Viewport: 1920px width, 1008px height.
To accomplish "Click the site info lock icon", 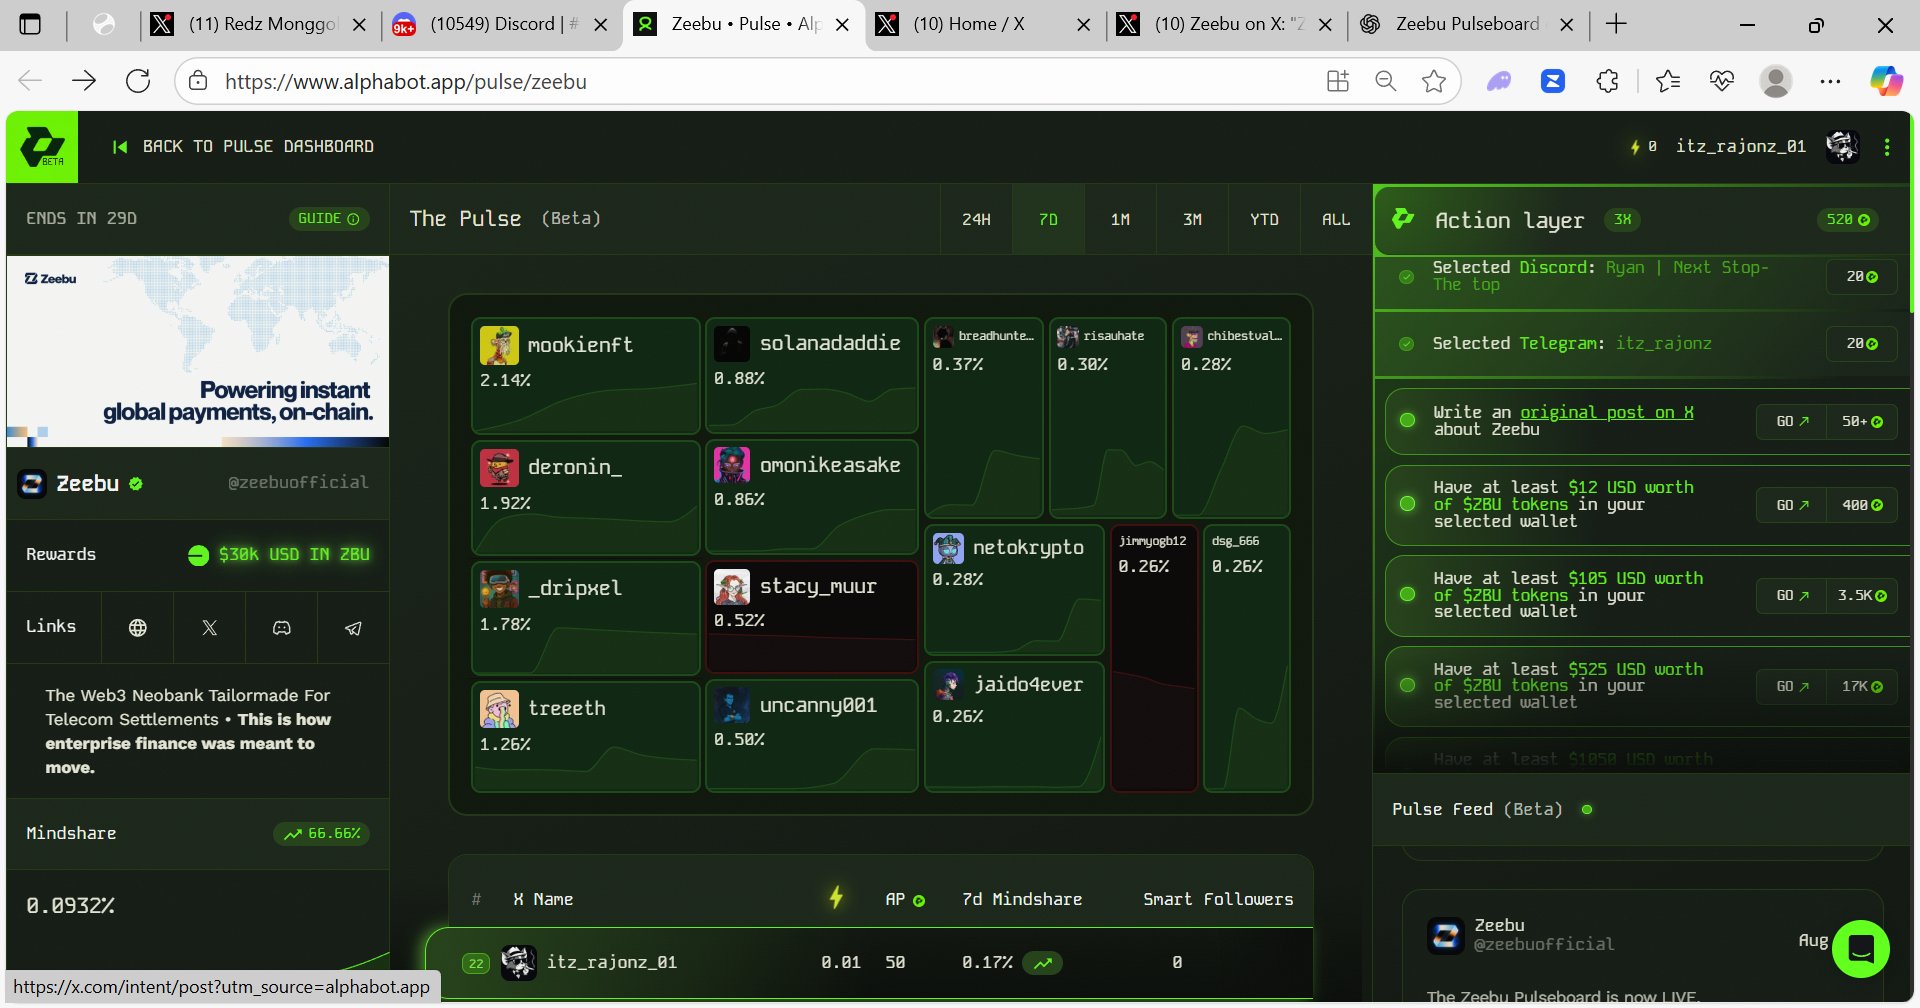I will (x=198, y=81).
